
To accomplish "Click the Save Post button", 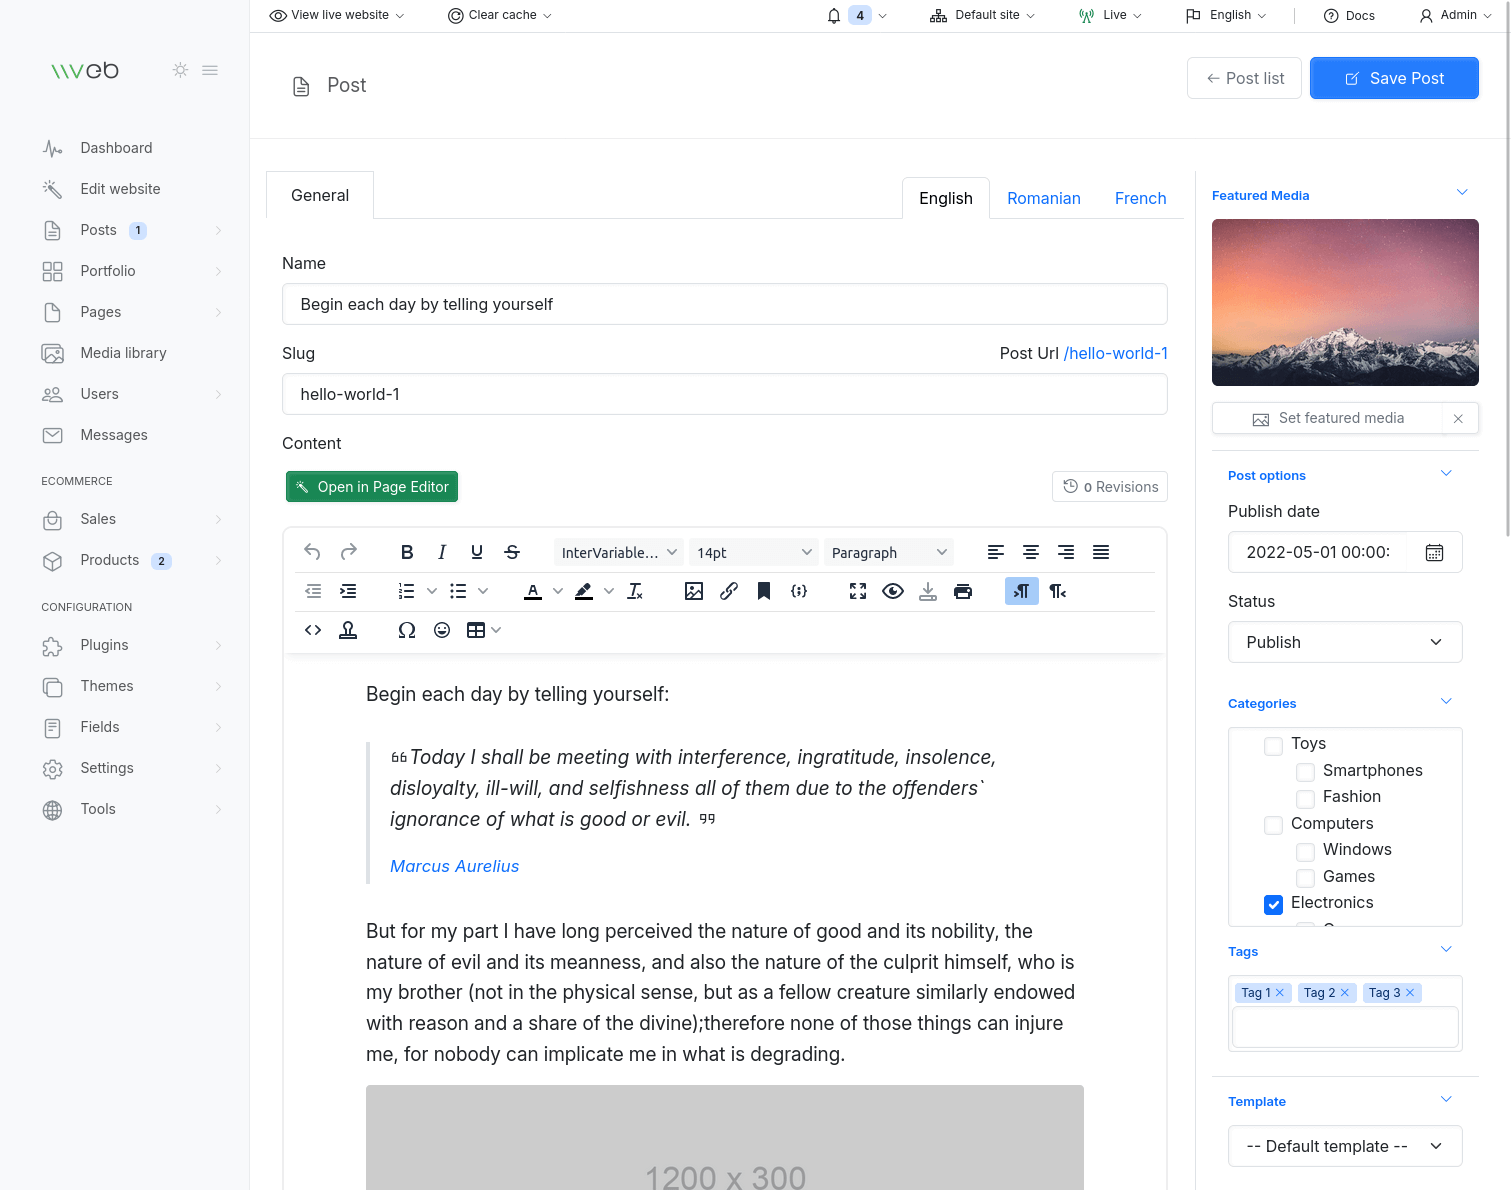I will click(x=1393, y=78).
